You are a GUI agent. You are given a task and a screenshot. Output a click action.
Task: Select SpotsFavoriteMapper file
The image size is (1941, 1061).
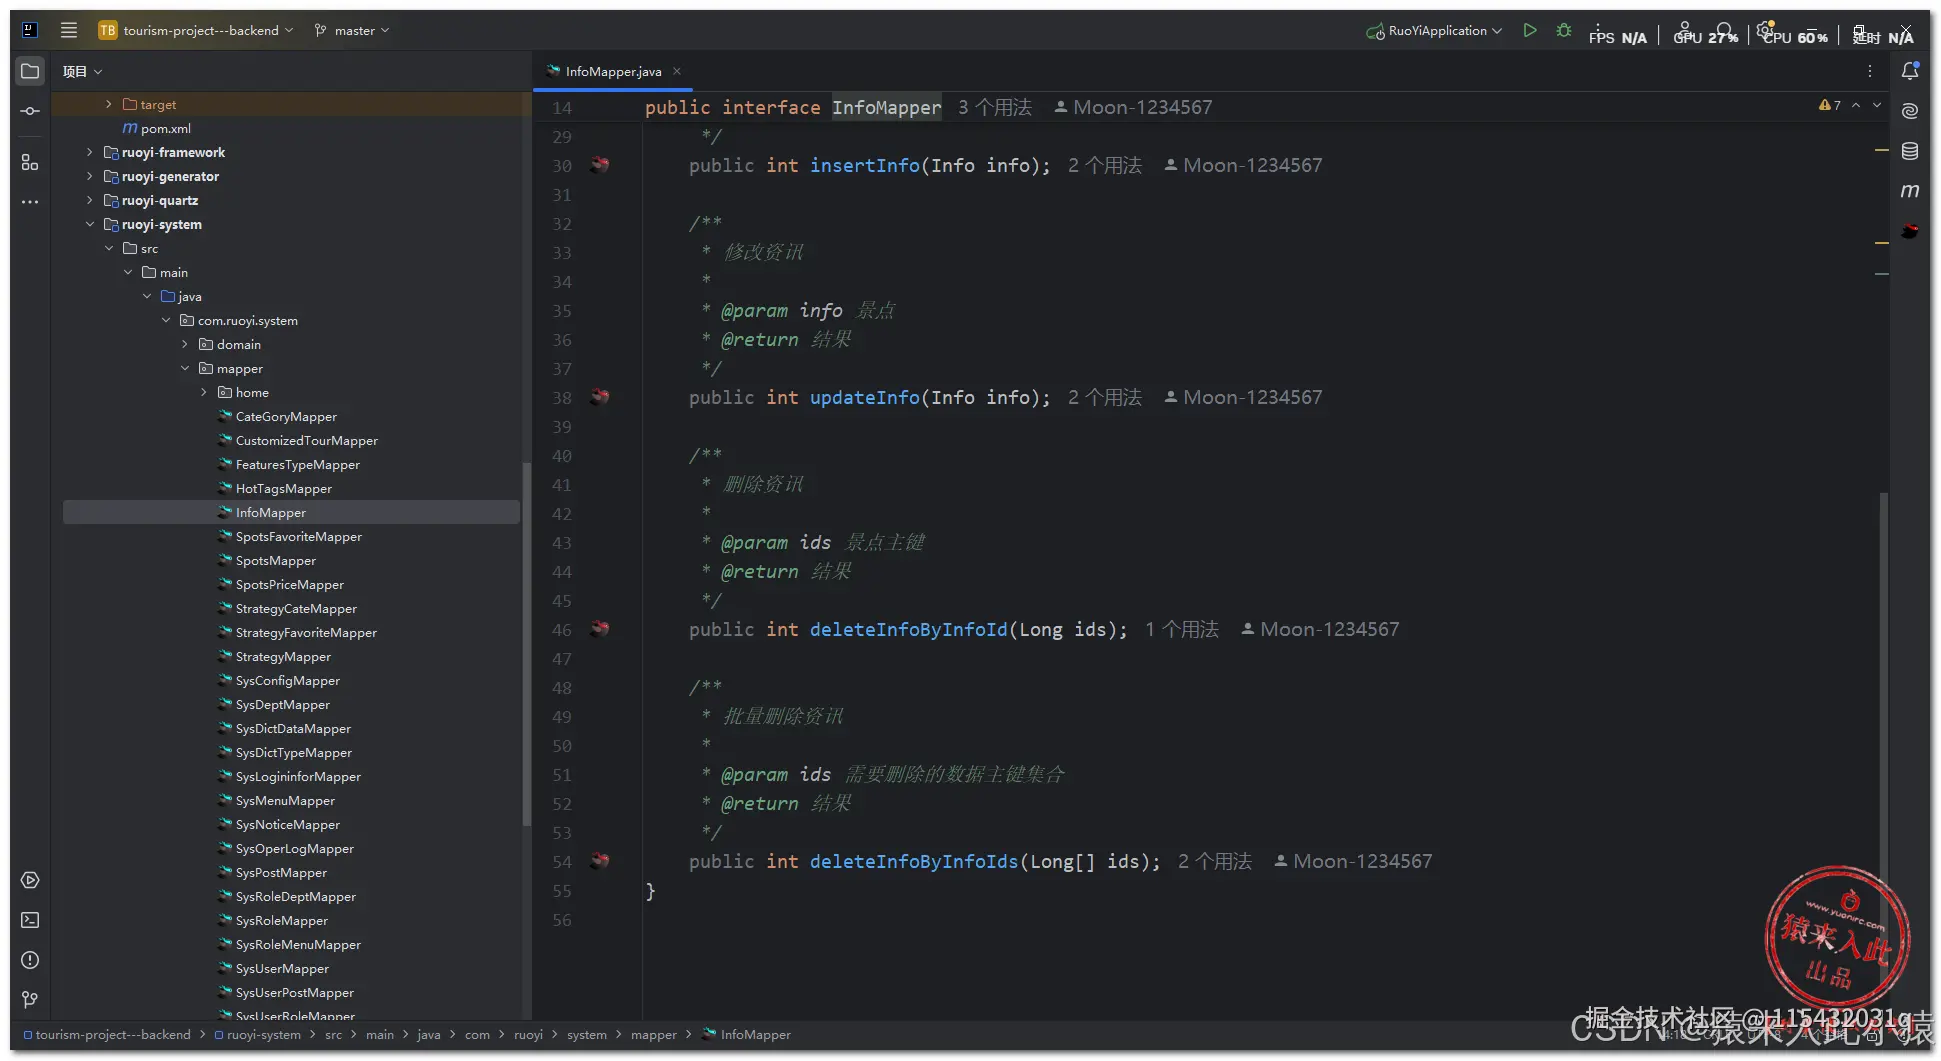[298, 536]
